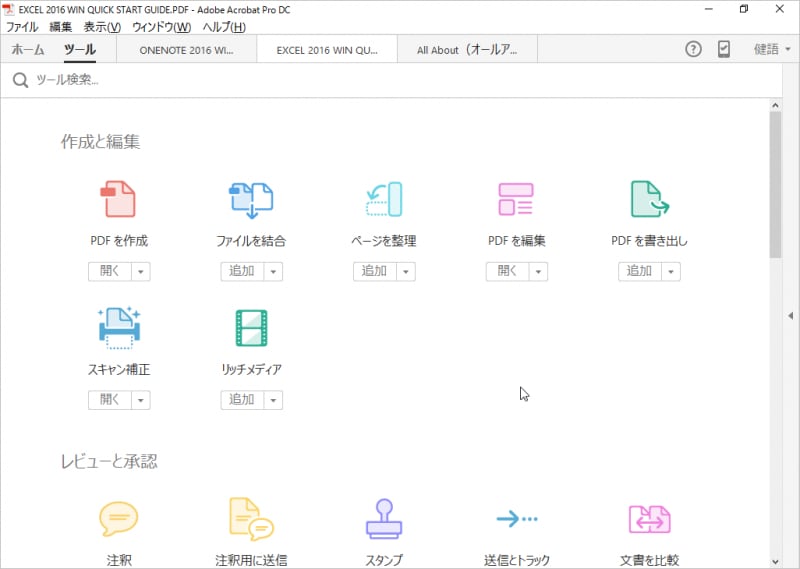The height and width of the screenshot is (569, 800).
Task: Click 追加 button under ページを整理
Action: (x=375, y=271)
